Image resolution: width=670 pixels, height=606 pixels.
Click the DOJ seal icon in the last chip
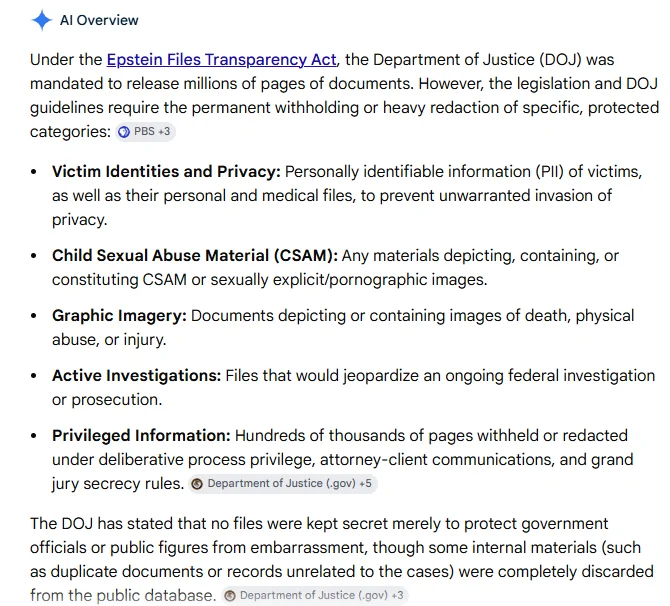(x=230, y=596)
